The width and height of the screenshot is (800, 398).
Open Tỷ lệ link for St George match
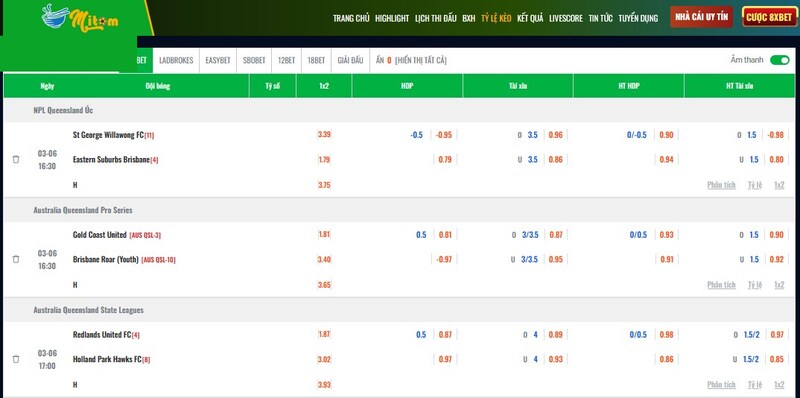755,185
